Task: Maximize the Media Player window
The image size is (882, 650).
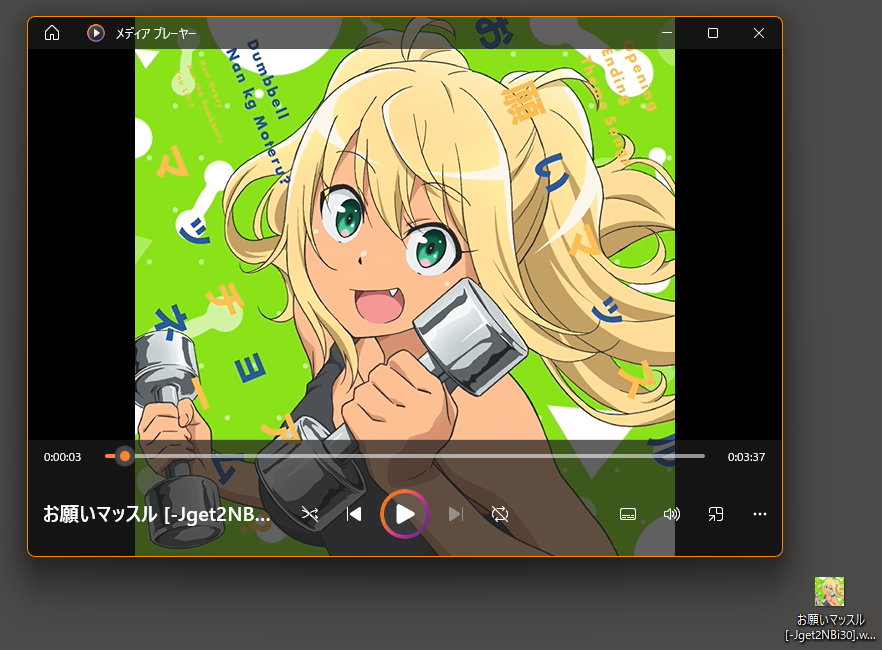Action: 713,33
